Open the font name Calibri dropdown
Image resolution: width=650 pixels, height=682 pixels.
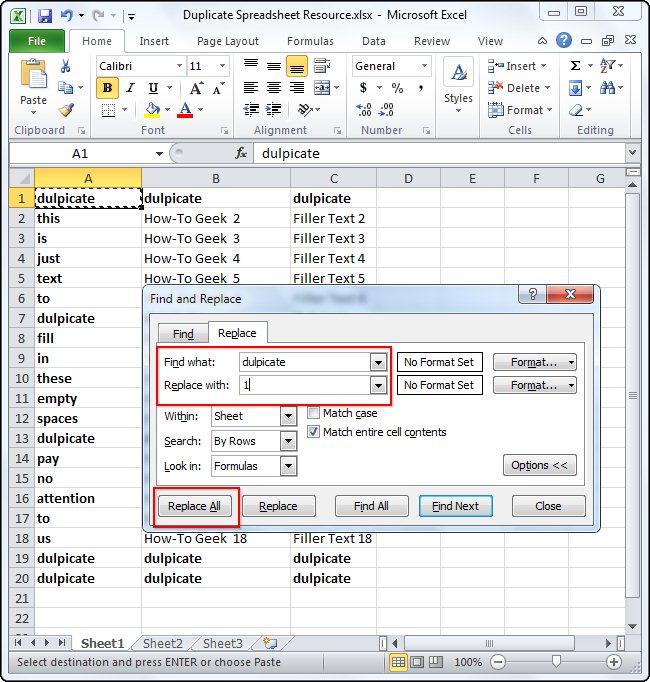179,66
